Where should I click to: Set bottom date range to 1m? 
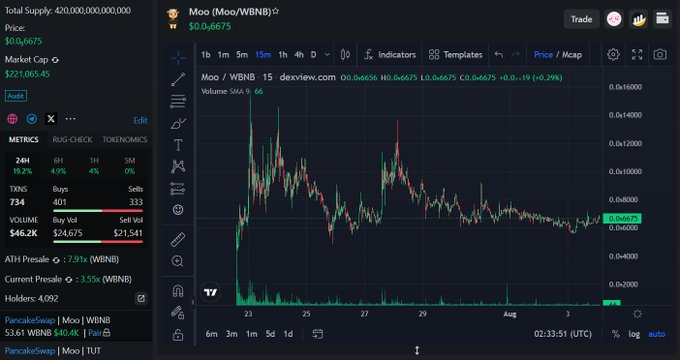[x=252, y=334]
